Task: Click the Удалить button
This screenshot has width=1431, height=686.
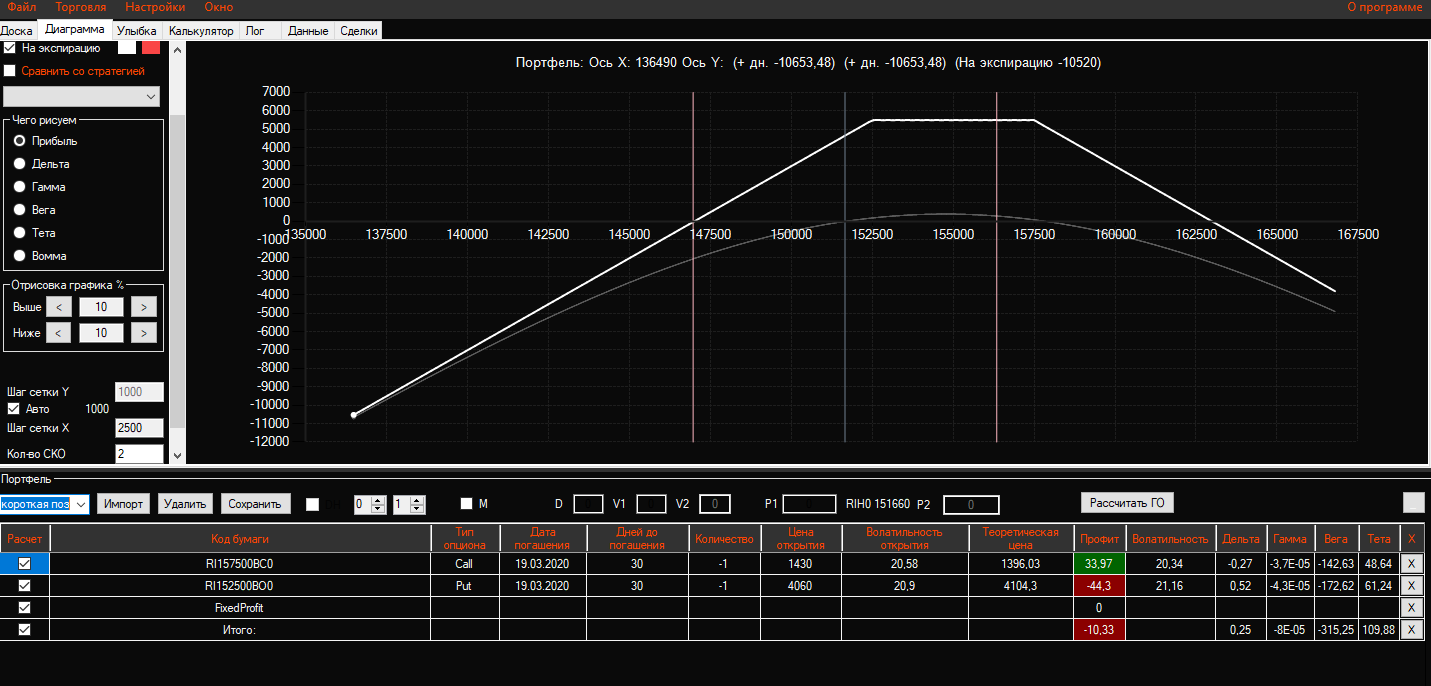Action: click(185, 503)
